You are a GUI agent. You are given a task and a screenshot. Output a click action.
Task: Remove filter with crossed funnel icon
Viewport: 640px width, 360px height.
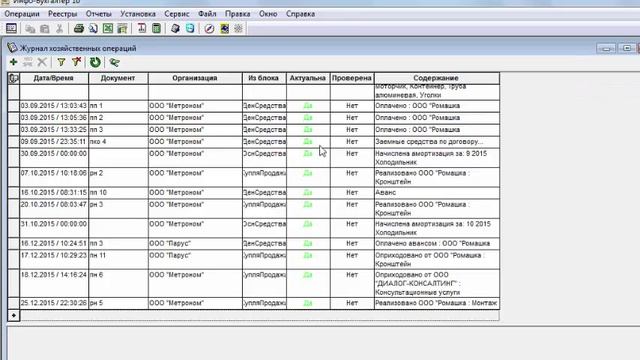(76, 62)
